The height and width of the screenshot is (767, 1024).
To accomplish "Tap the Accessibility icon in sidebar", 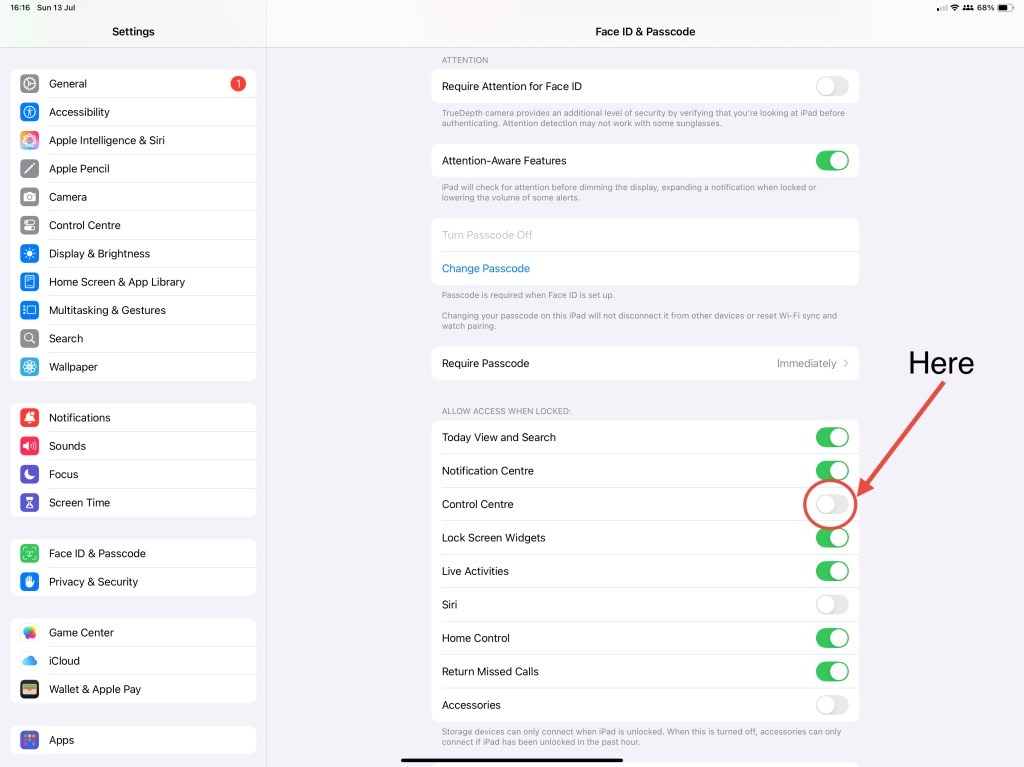I will (x=30, y=112).
